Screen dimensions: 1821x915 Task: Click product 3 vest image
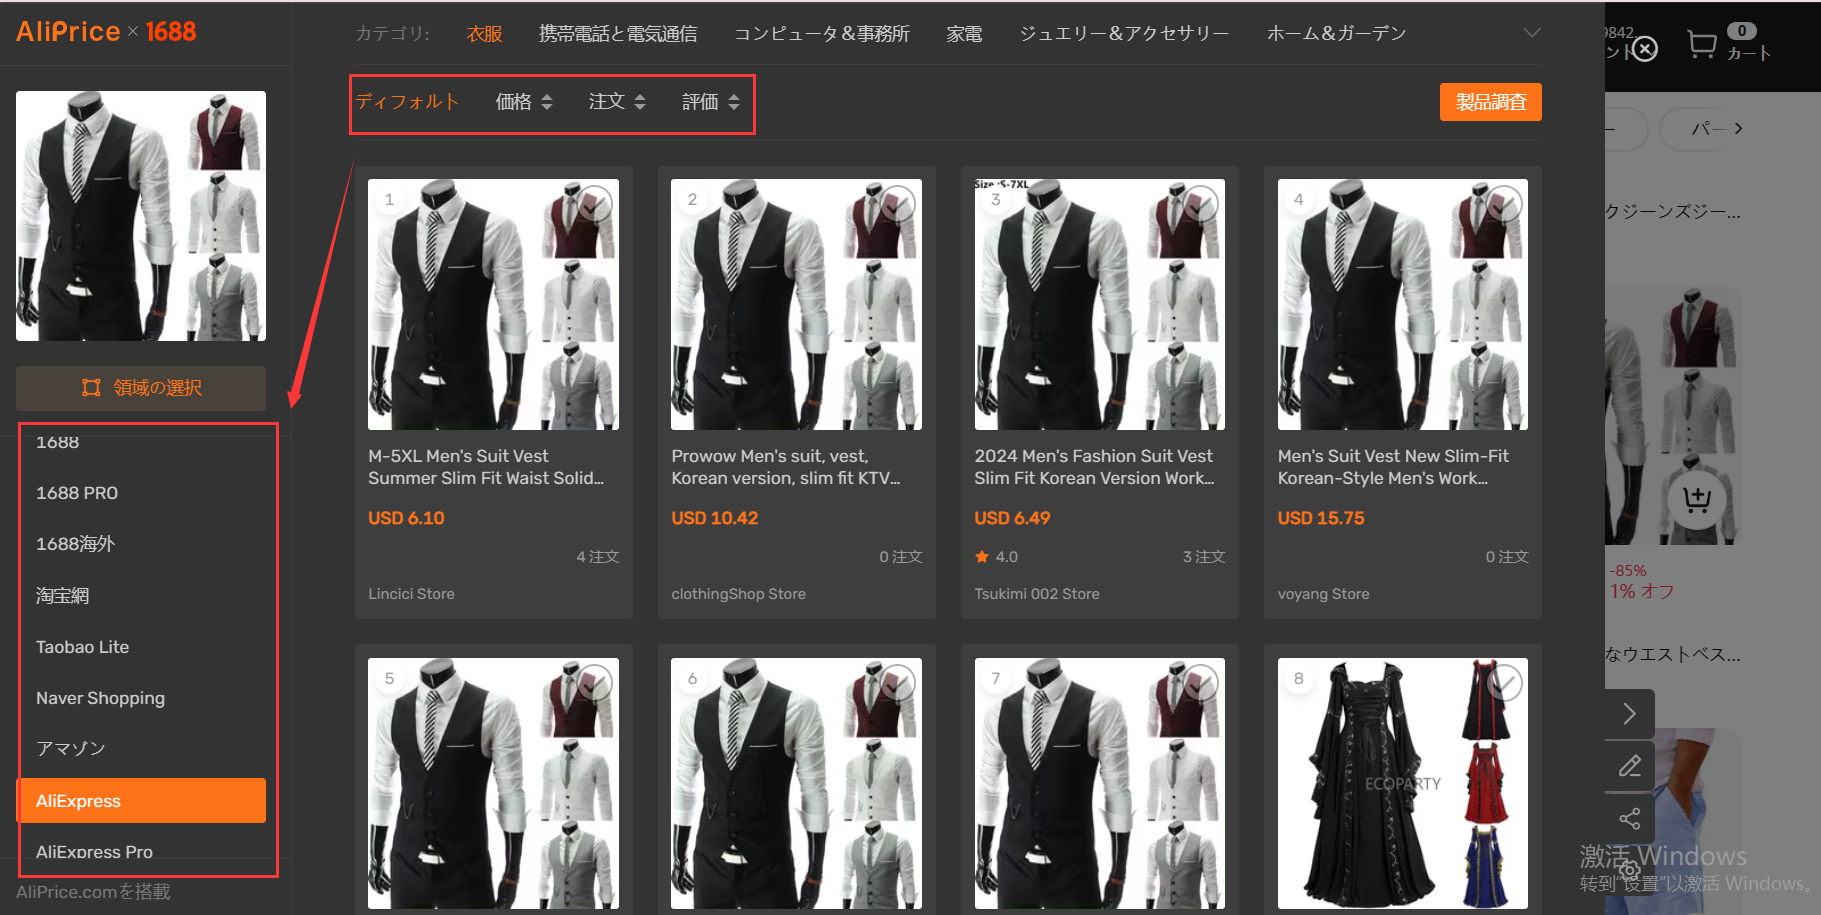tap(1100, 304)
